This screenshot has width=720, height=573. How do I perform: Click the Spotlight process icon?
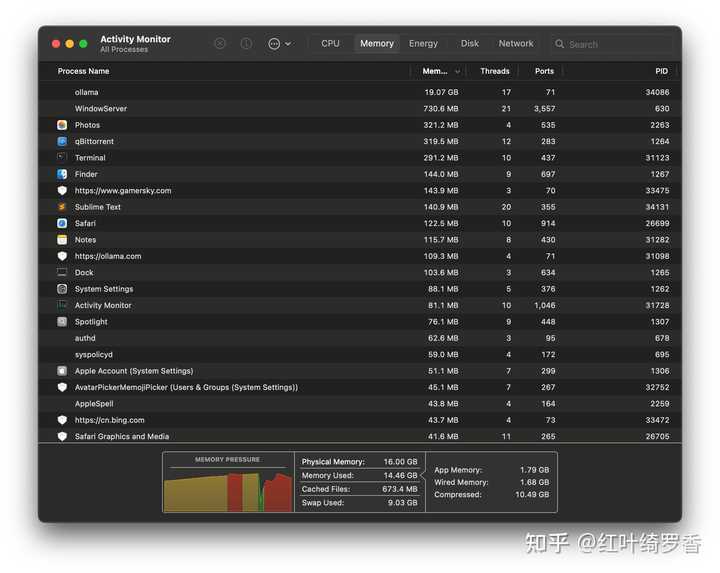click(62, 322)
